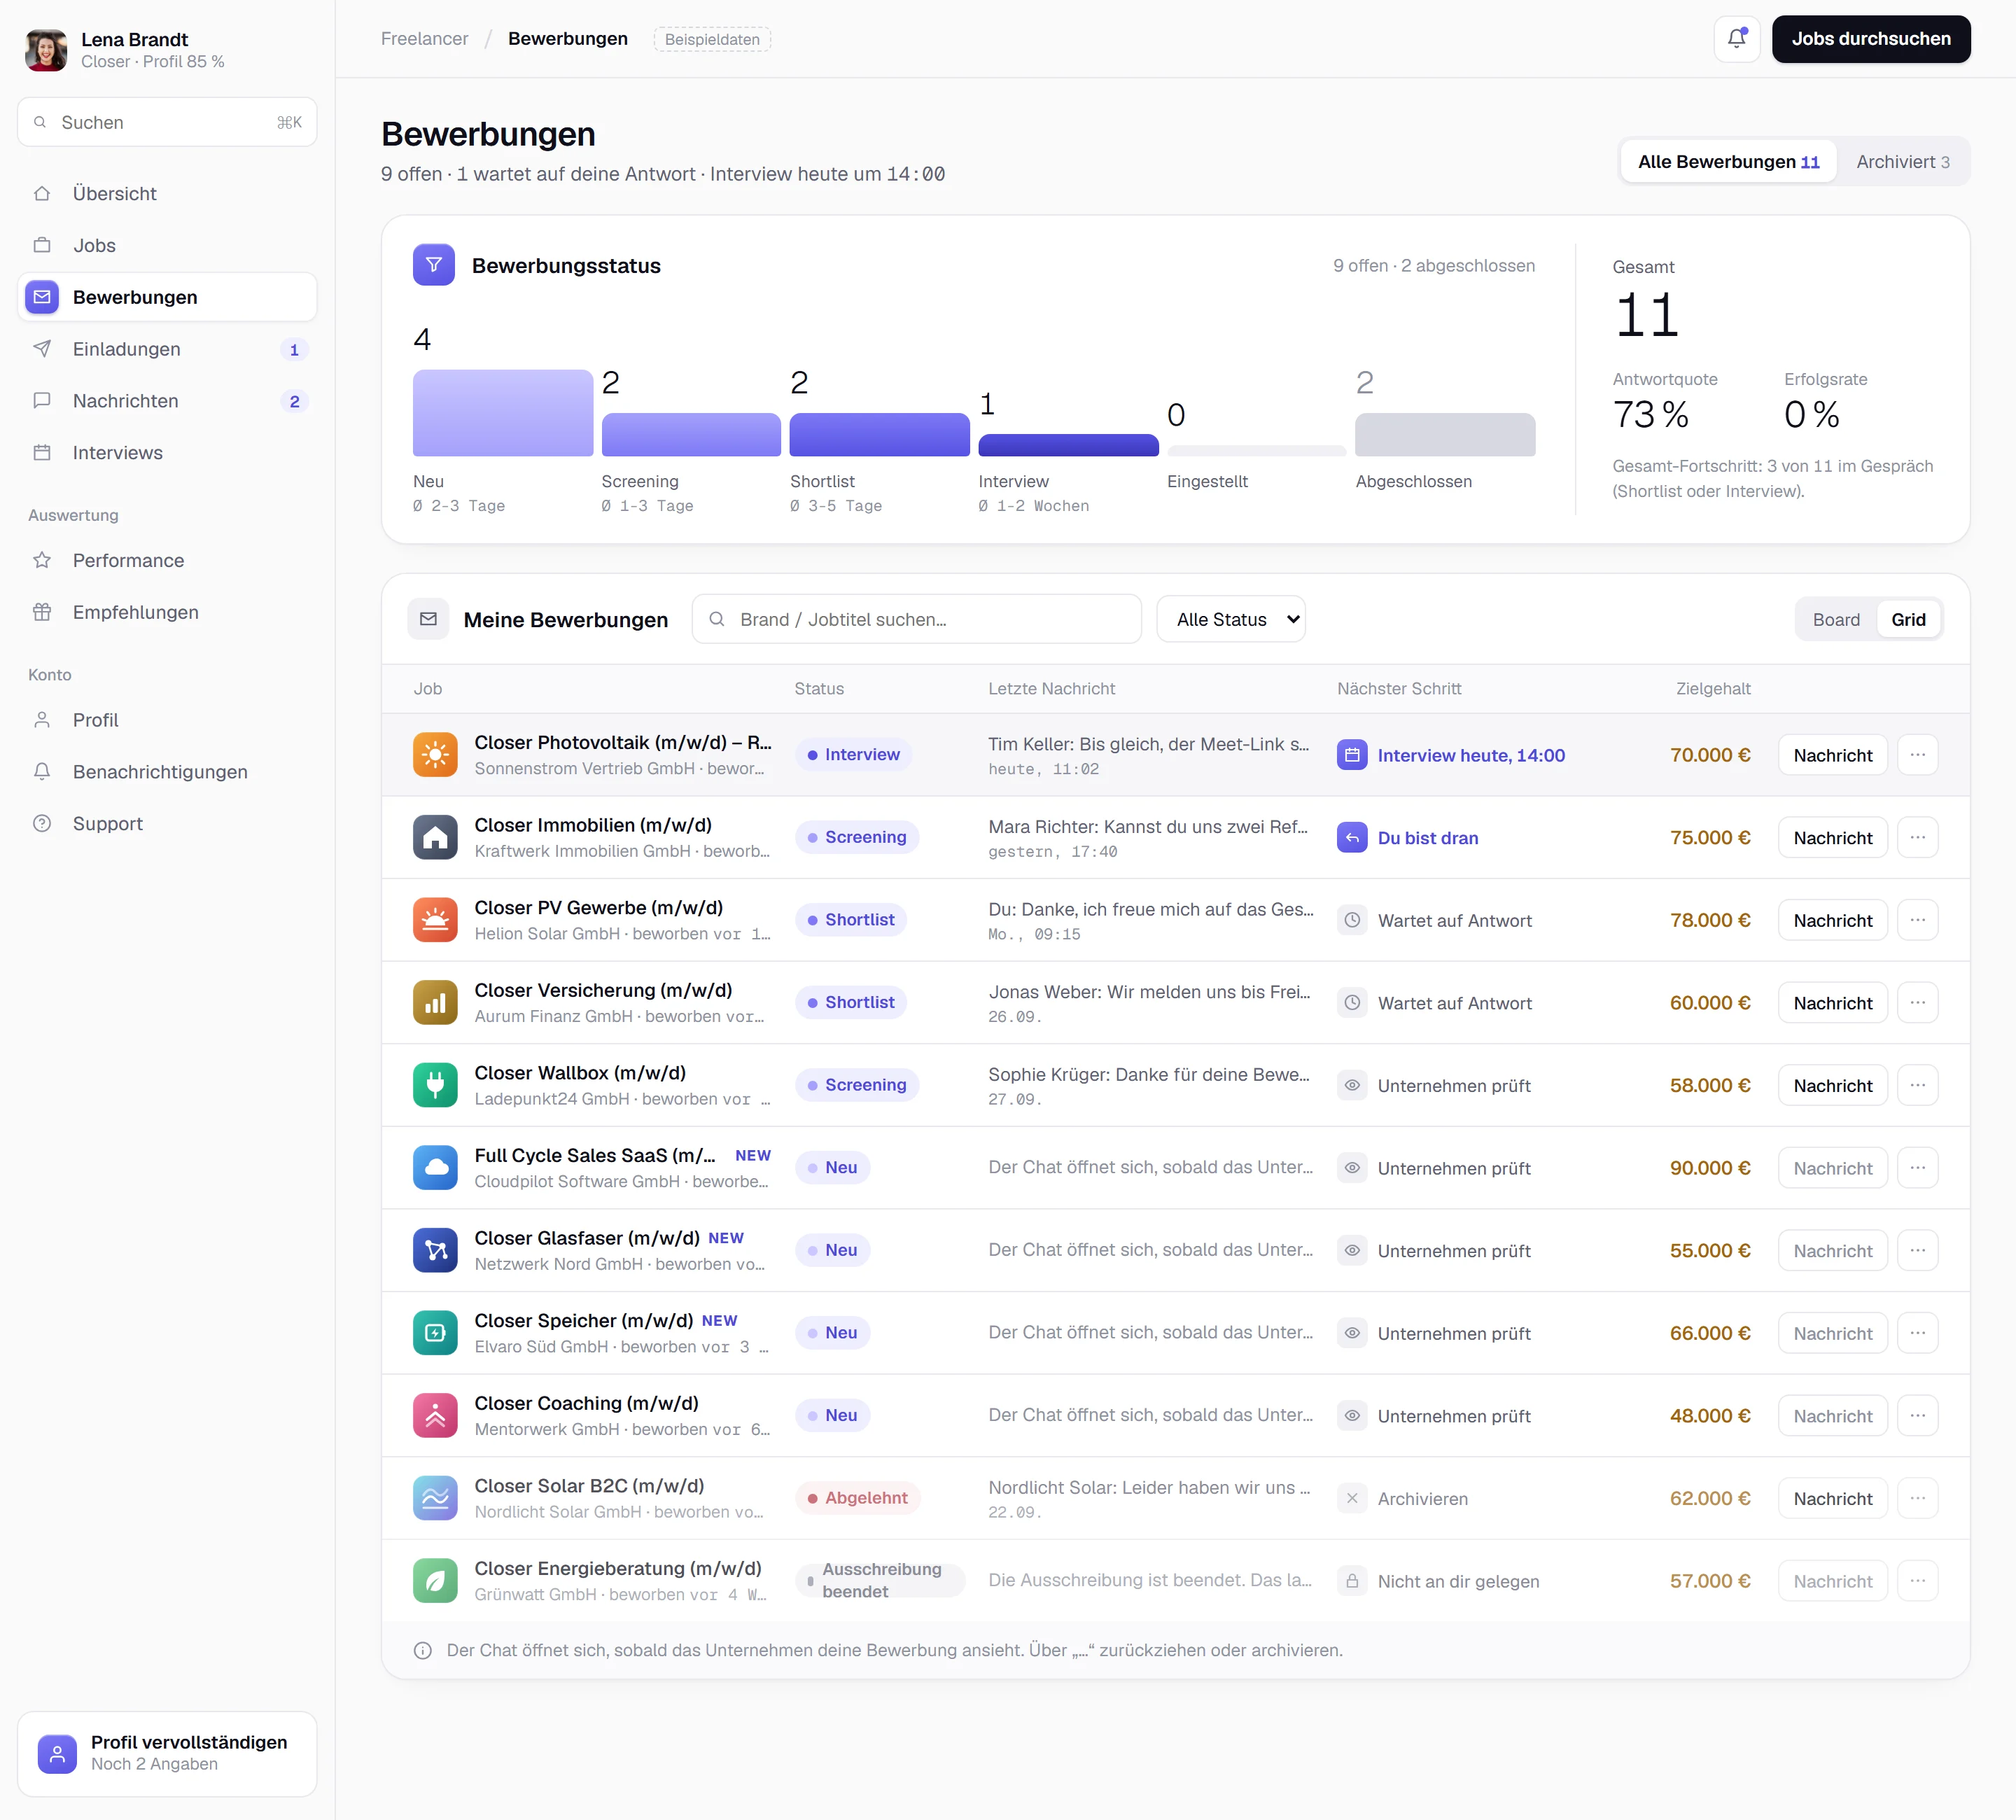Open more options for Closer Immobilien row

tap(1917, 838)
